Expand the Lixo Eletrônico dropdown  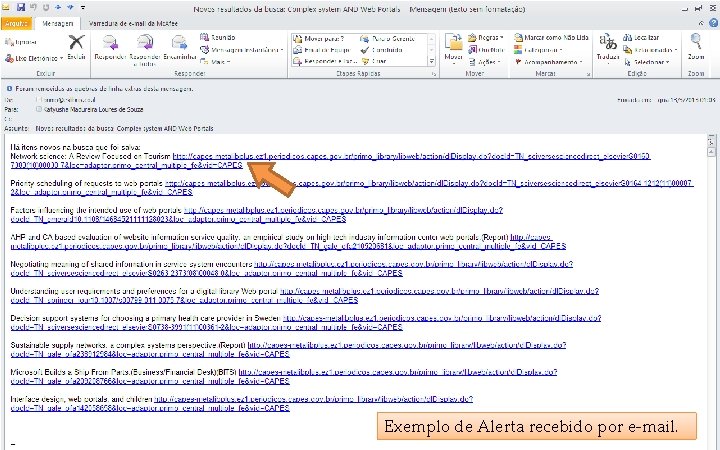(x=34, y=58)
